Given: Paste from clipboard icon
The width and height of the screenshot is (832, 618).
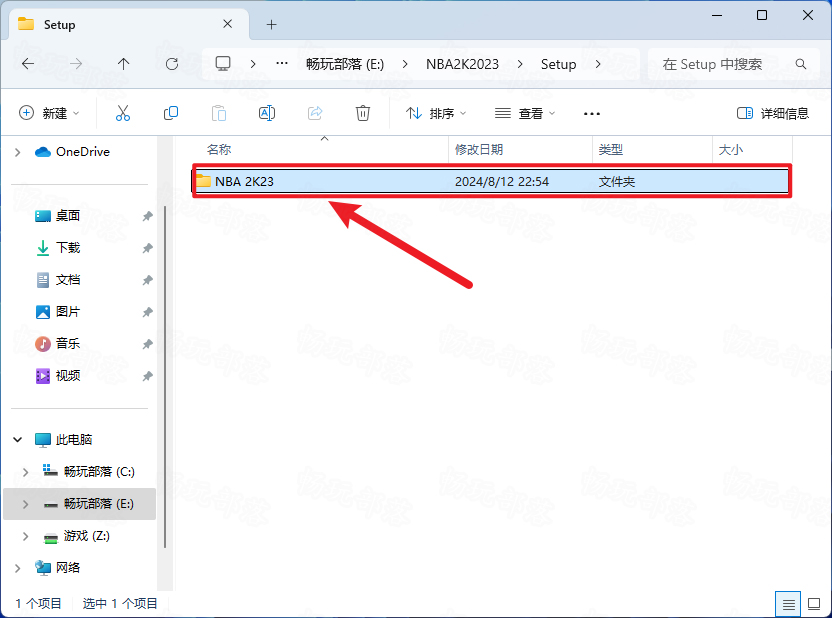Looking at the screenshot, I should [x=219, y=113].
